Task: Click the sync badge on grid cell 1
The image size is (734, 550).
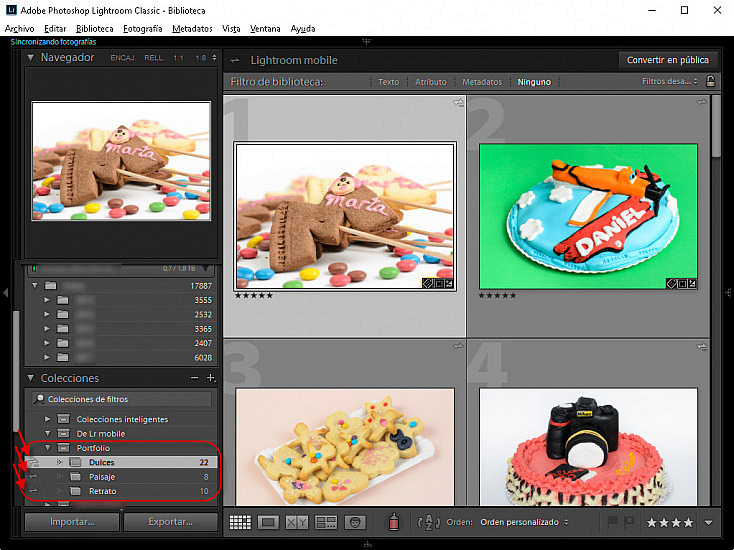Action: (458, 102)
